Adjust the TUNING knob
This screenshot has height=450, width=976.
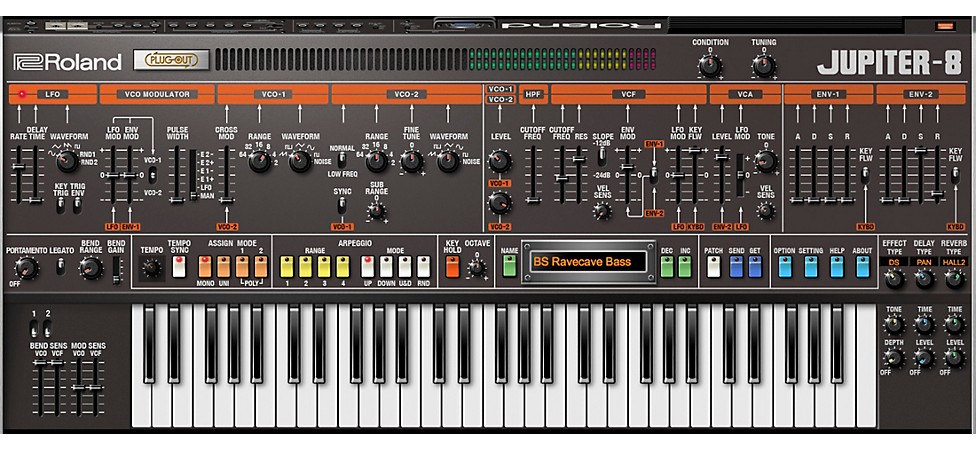[763, 64]
